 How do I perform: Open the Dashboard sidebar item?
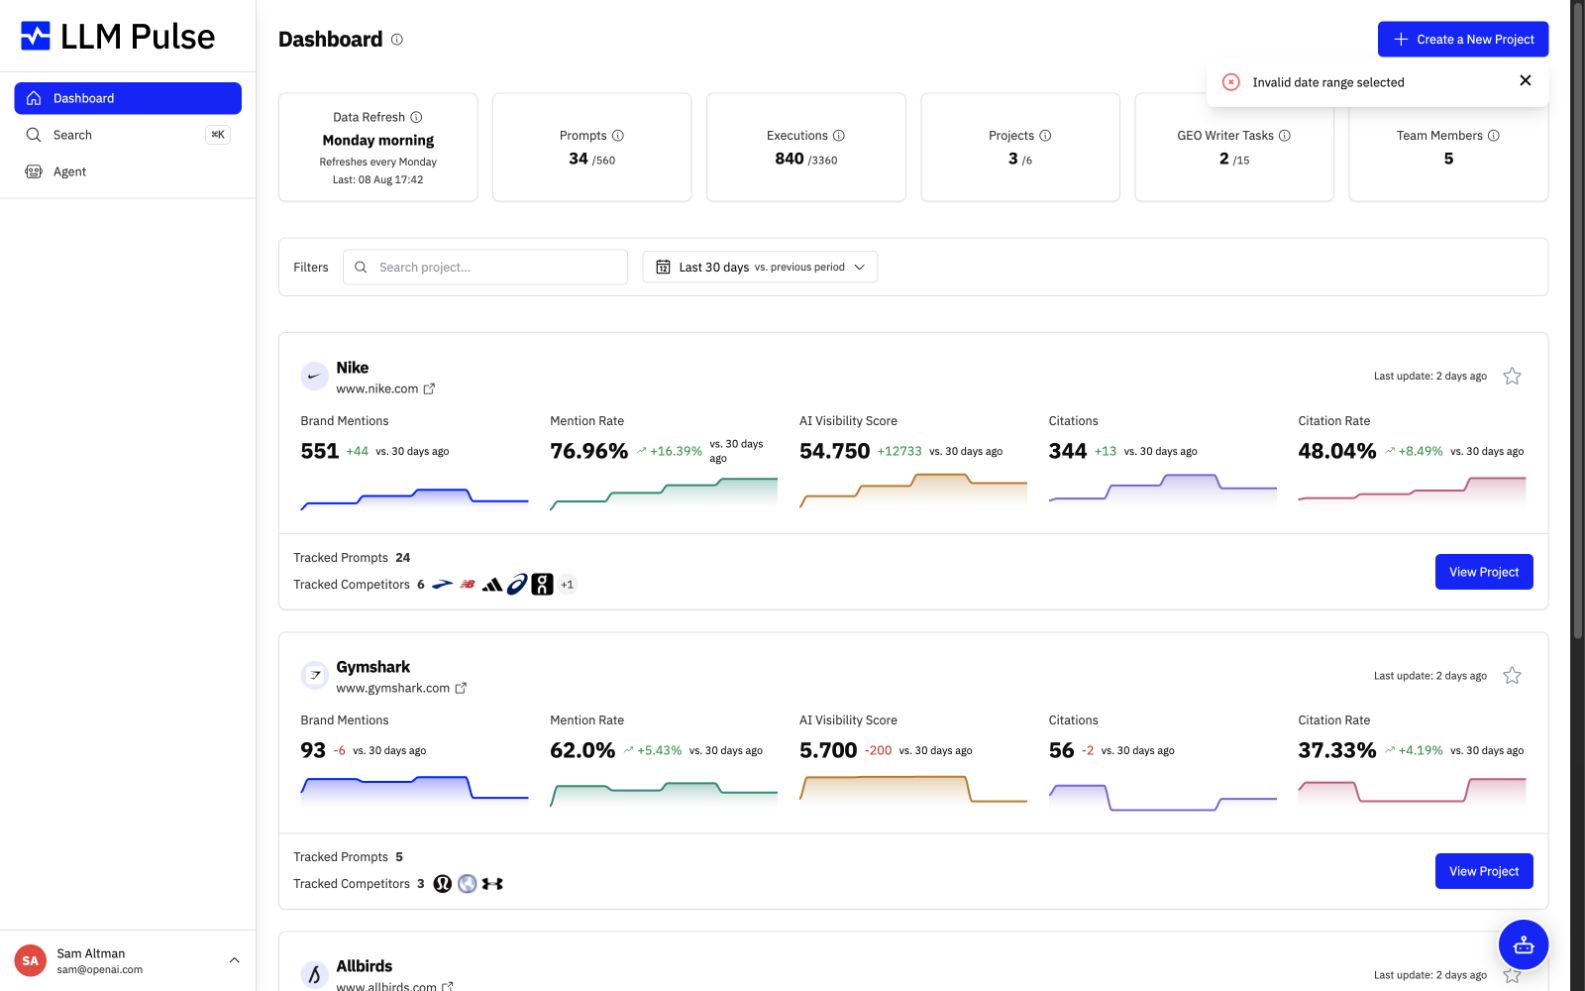(127, 98)
